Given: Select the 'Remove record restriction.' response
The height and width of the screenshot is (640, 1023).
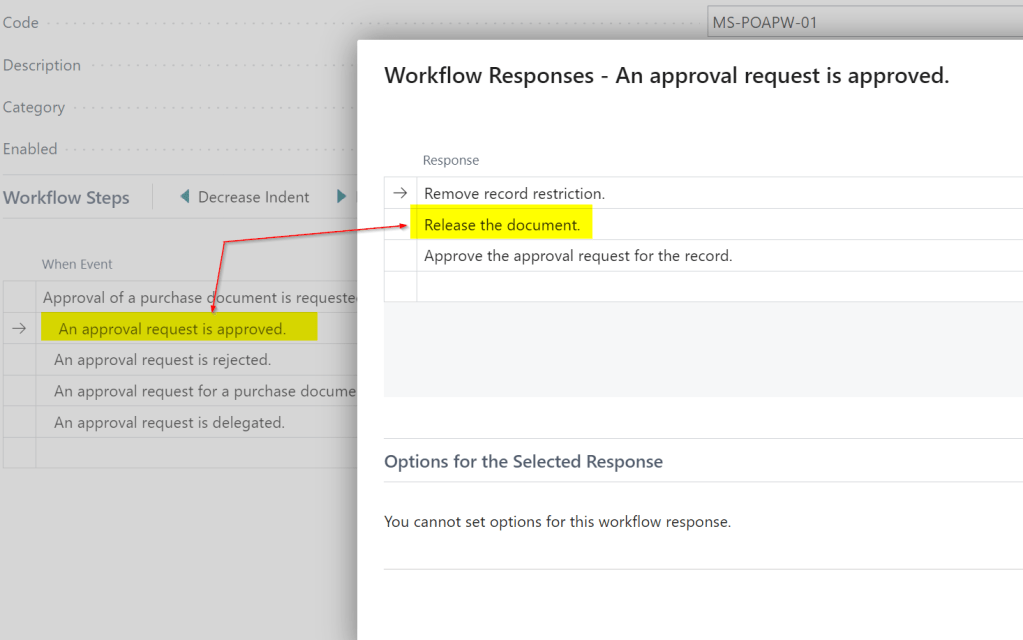Looking at the screenshot, I should point(514,193).
